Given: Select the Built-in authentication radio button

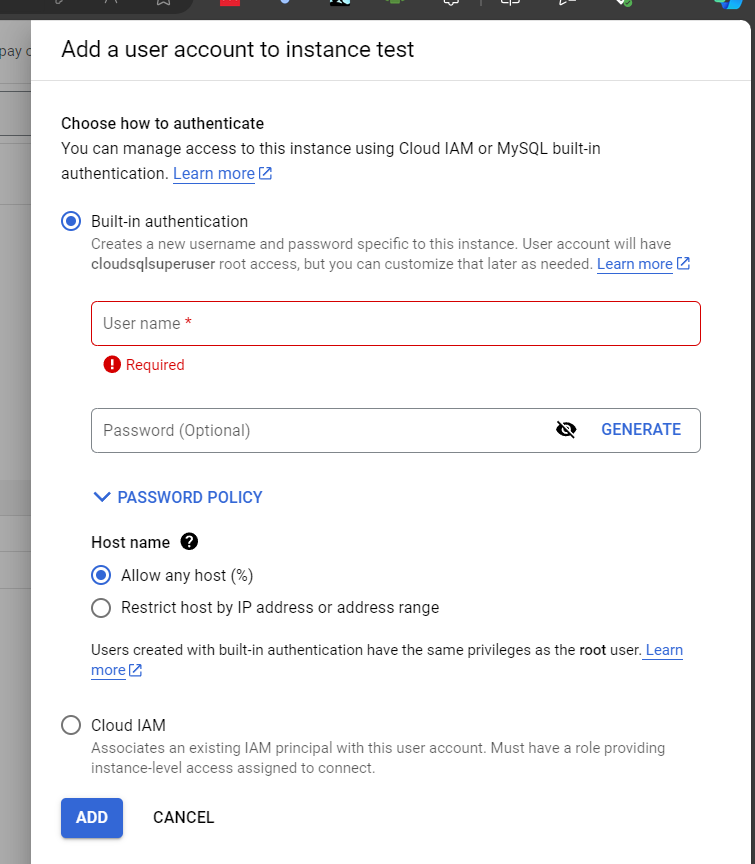Looking at the screenshot, I should [x=71, y=221].
